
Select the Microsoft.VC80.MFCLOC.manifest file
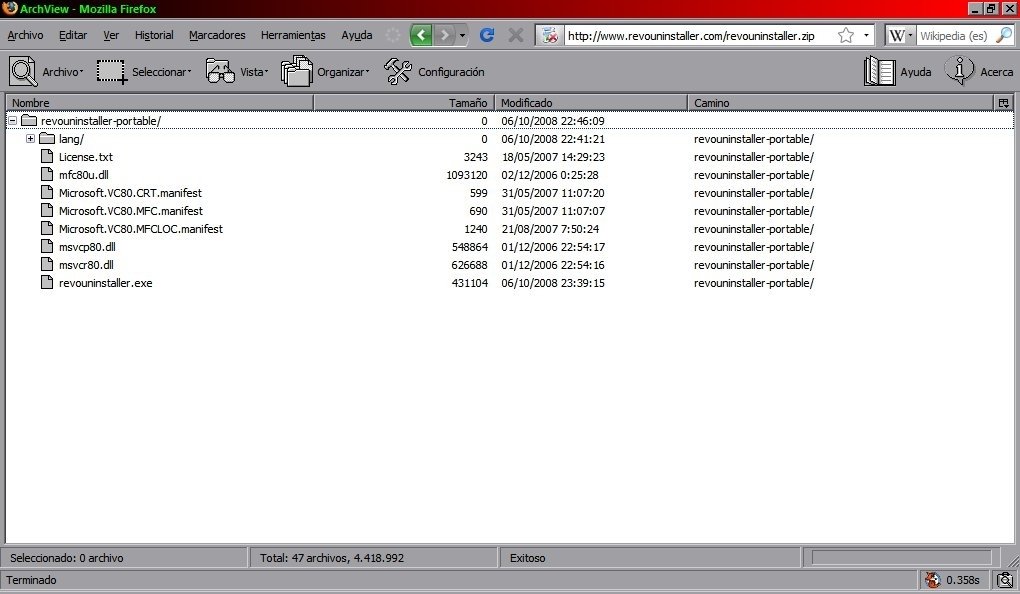pos(141,229)
